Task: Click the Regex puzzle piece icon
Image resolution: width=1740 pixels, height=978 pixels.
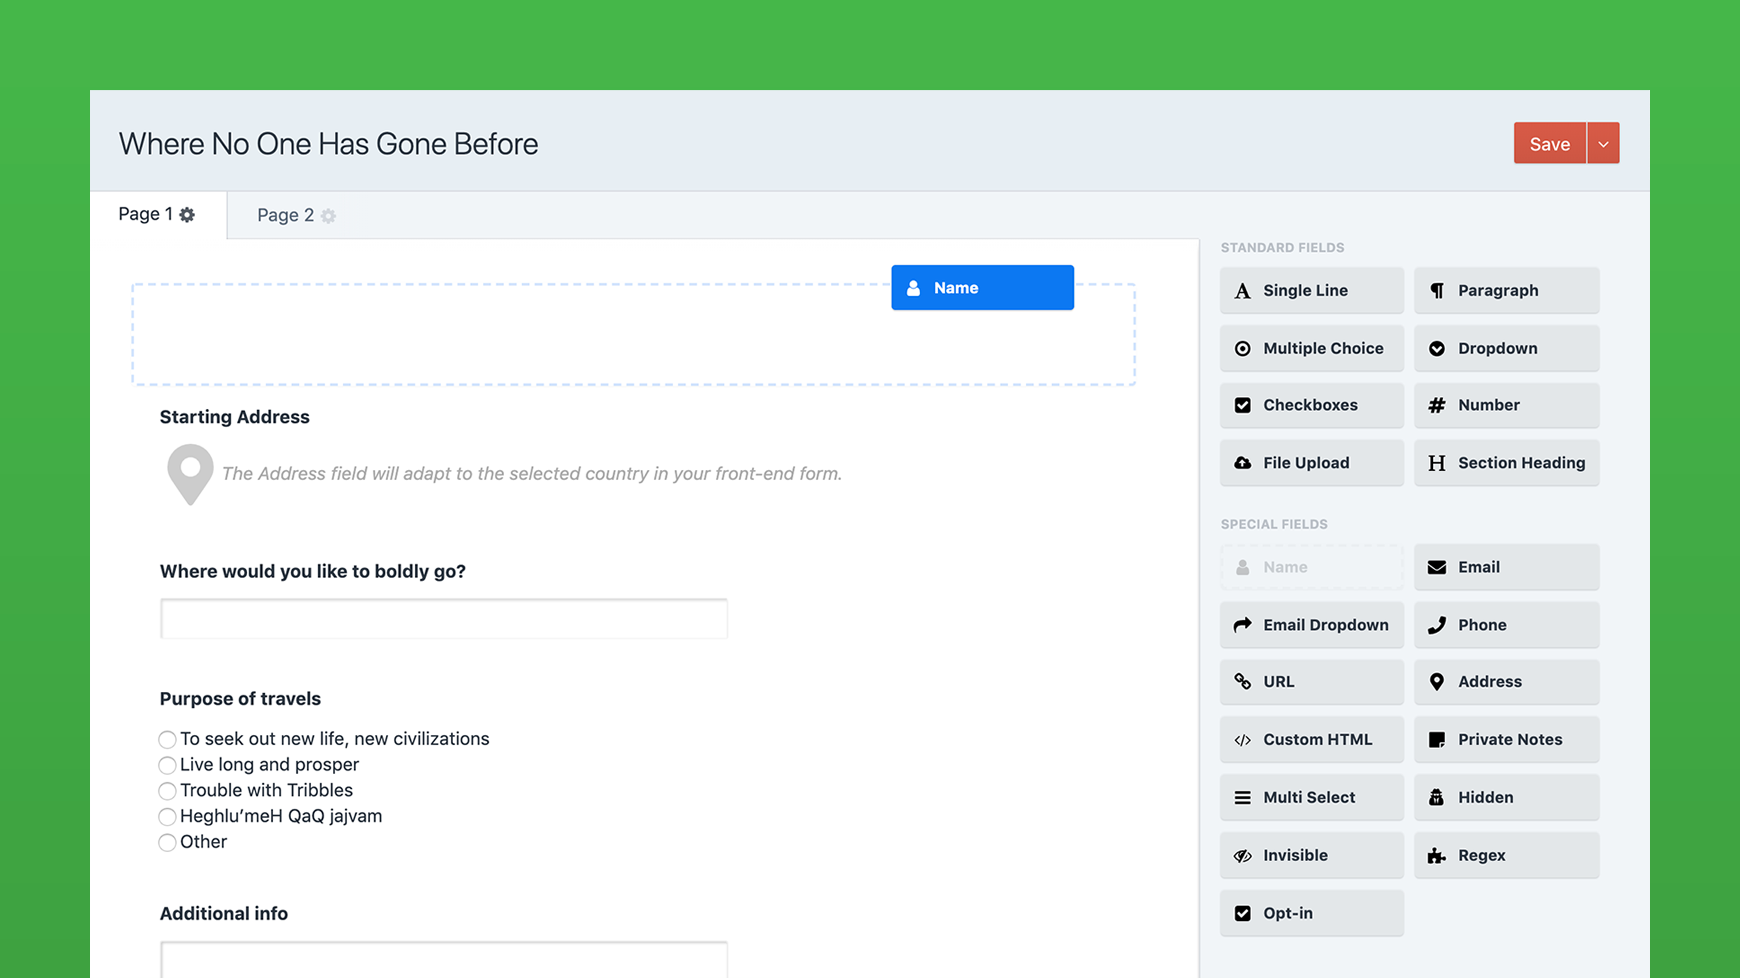Action: click(1436, 856)
